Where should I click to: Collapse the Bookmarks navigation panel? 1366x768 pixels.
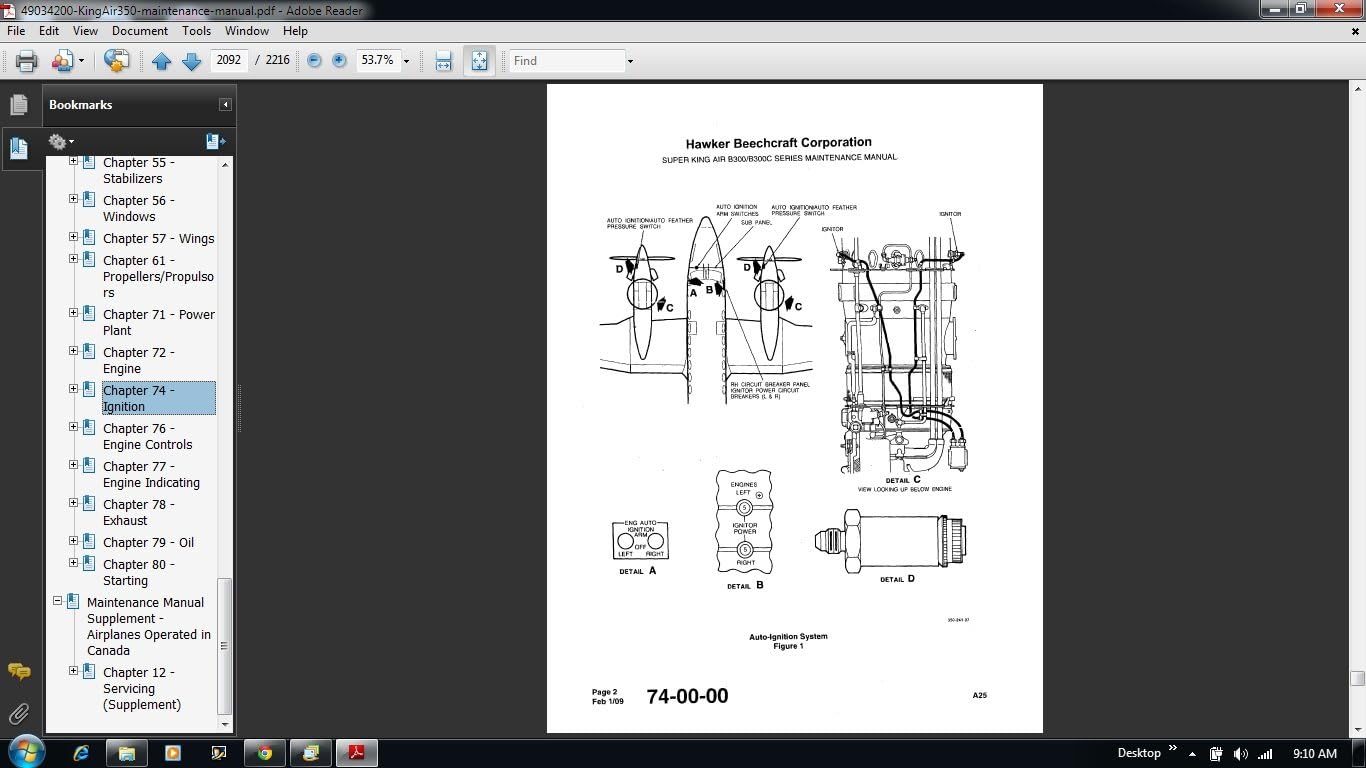(226, 105)
